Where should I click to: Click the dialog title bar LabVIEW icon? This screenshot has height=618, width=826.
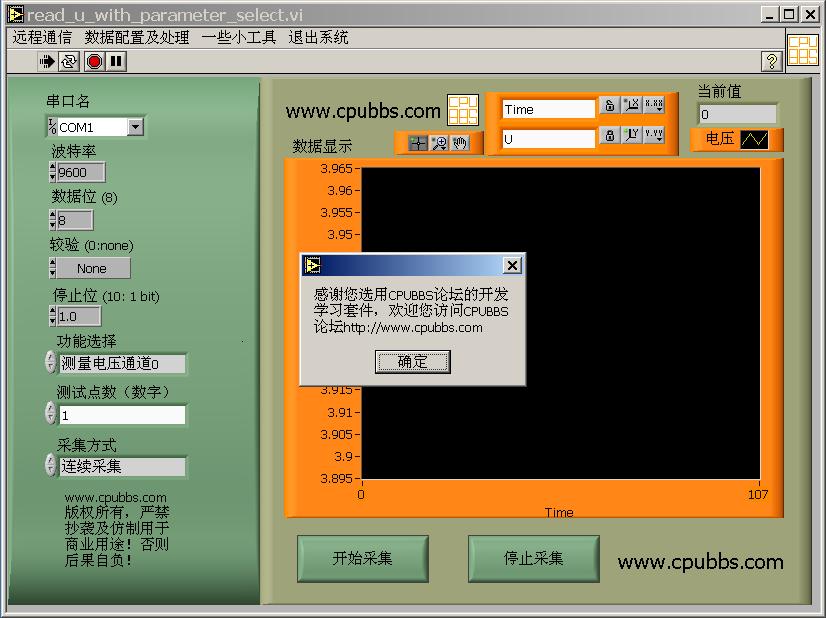tap(312, 265)
